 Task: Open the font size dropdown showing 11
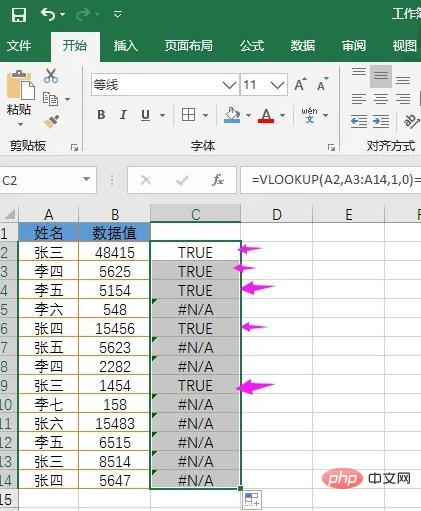[x=277, y=85]
